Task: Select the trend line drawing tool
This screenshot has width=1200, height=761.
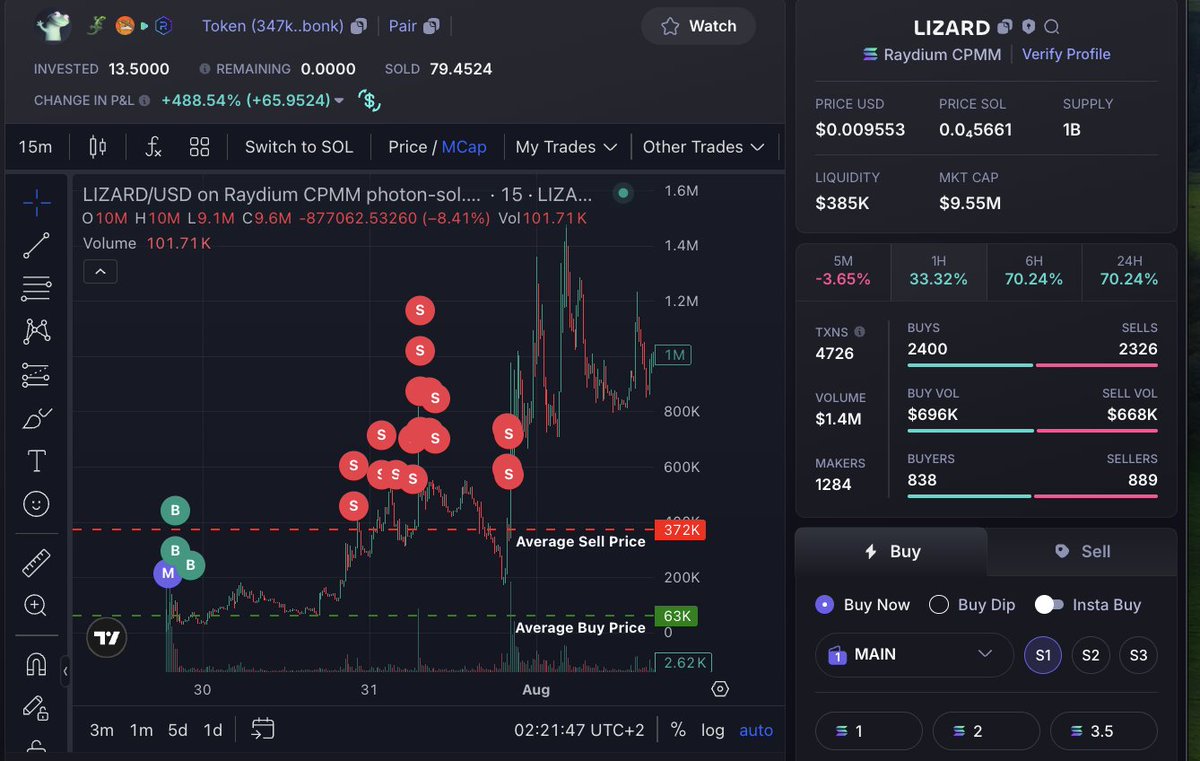Action: tap(36, 245)
